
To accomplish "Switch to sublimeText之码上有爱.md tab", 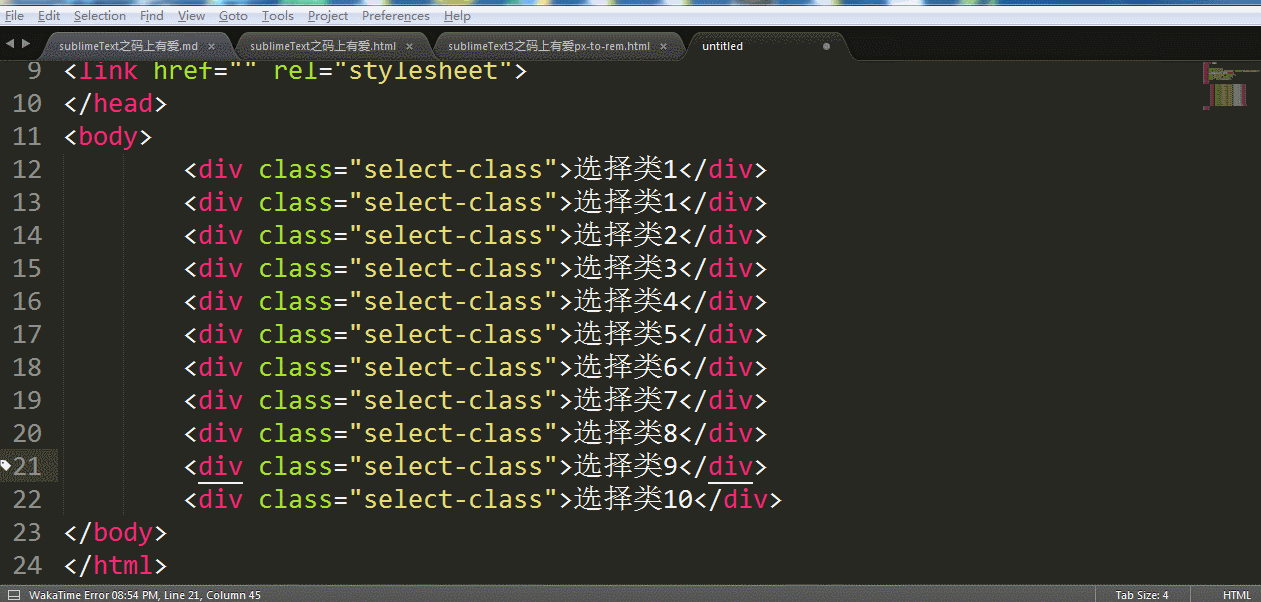I will pyautogui.click(x=128, y=46).
